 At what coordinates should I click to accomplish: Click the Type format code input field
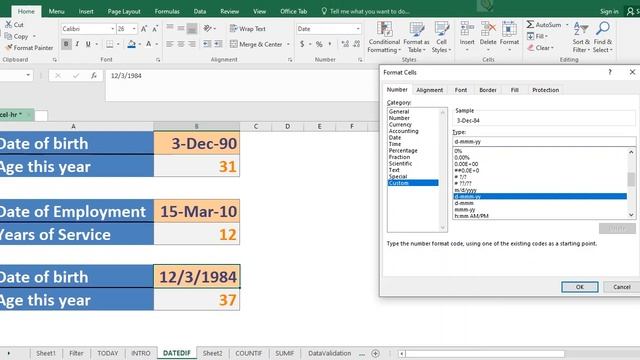click(544, 142)
